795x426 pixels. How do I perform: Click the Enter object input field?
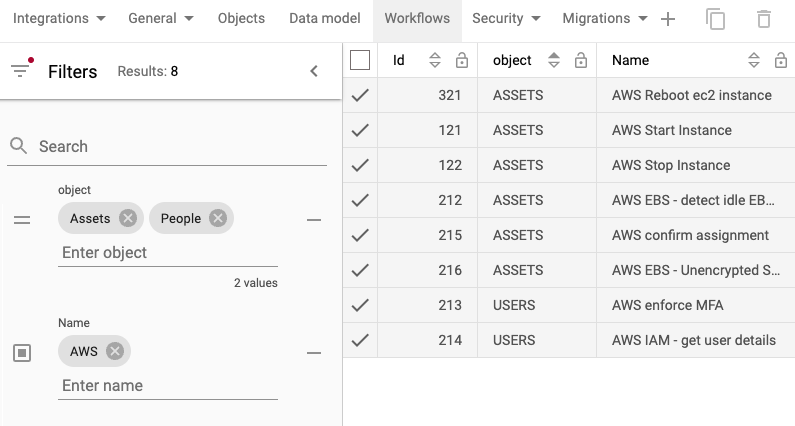tap(168, 253)
